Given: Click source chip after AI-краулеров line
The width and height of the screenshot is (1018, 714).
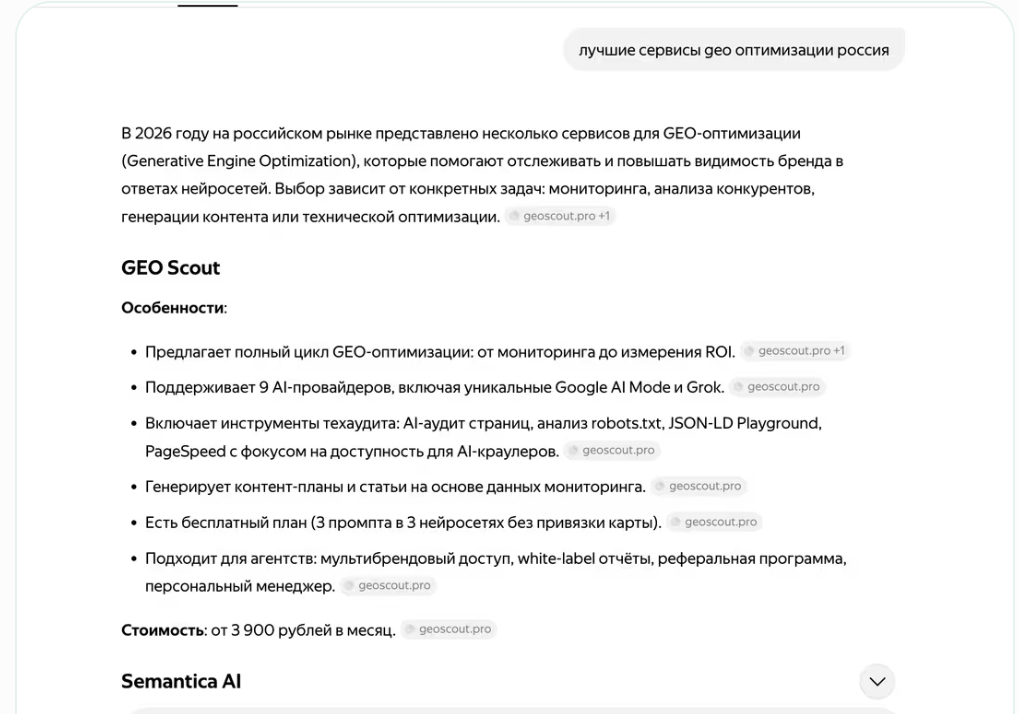Looking at the screenshot, I should 612,451.
